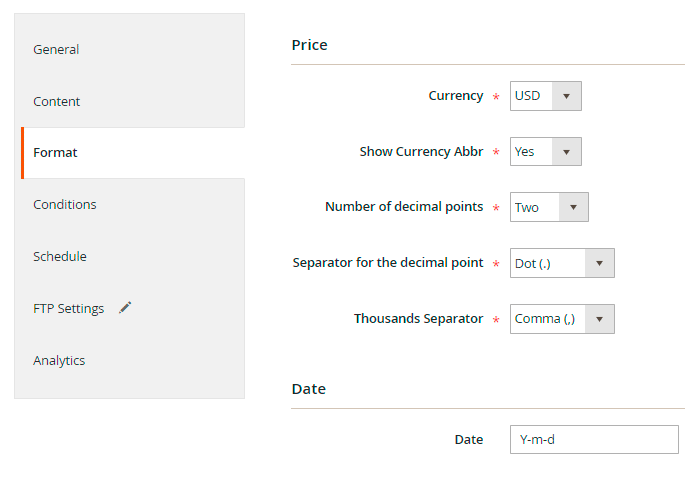Click the Currency field label text
The image size is (685, 497).
[x=455, y=96]
